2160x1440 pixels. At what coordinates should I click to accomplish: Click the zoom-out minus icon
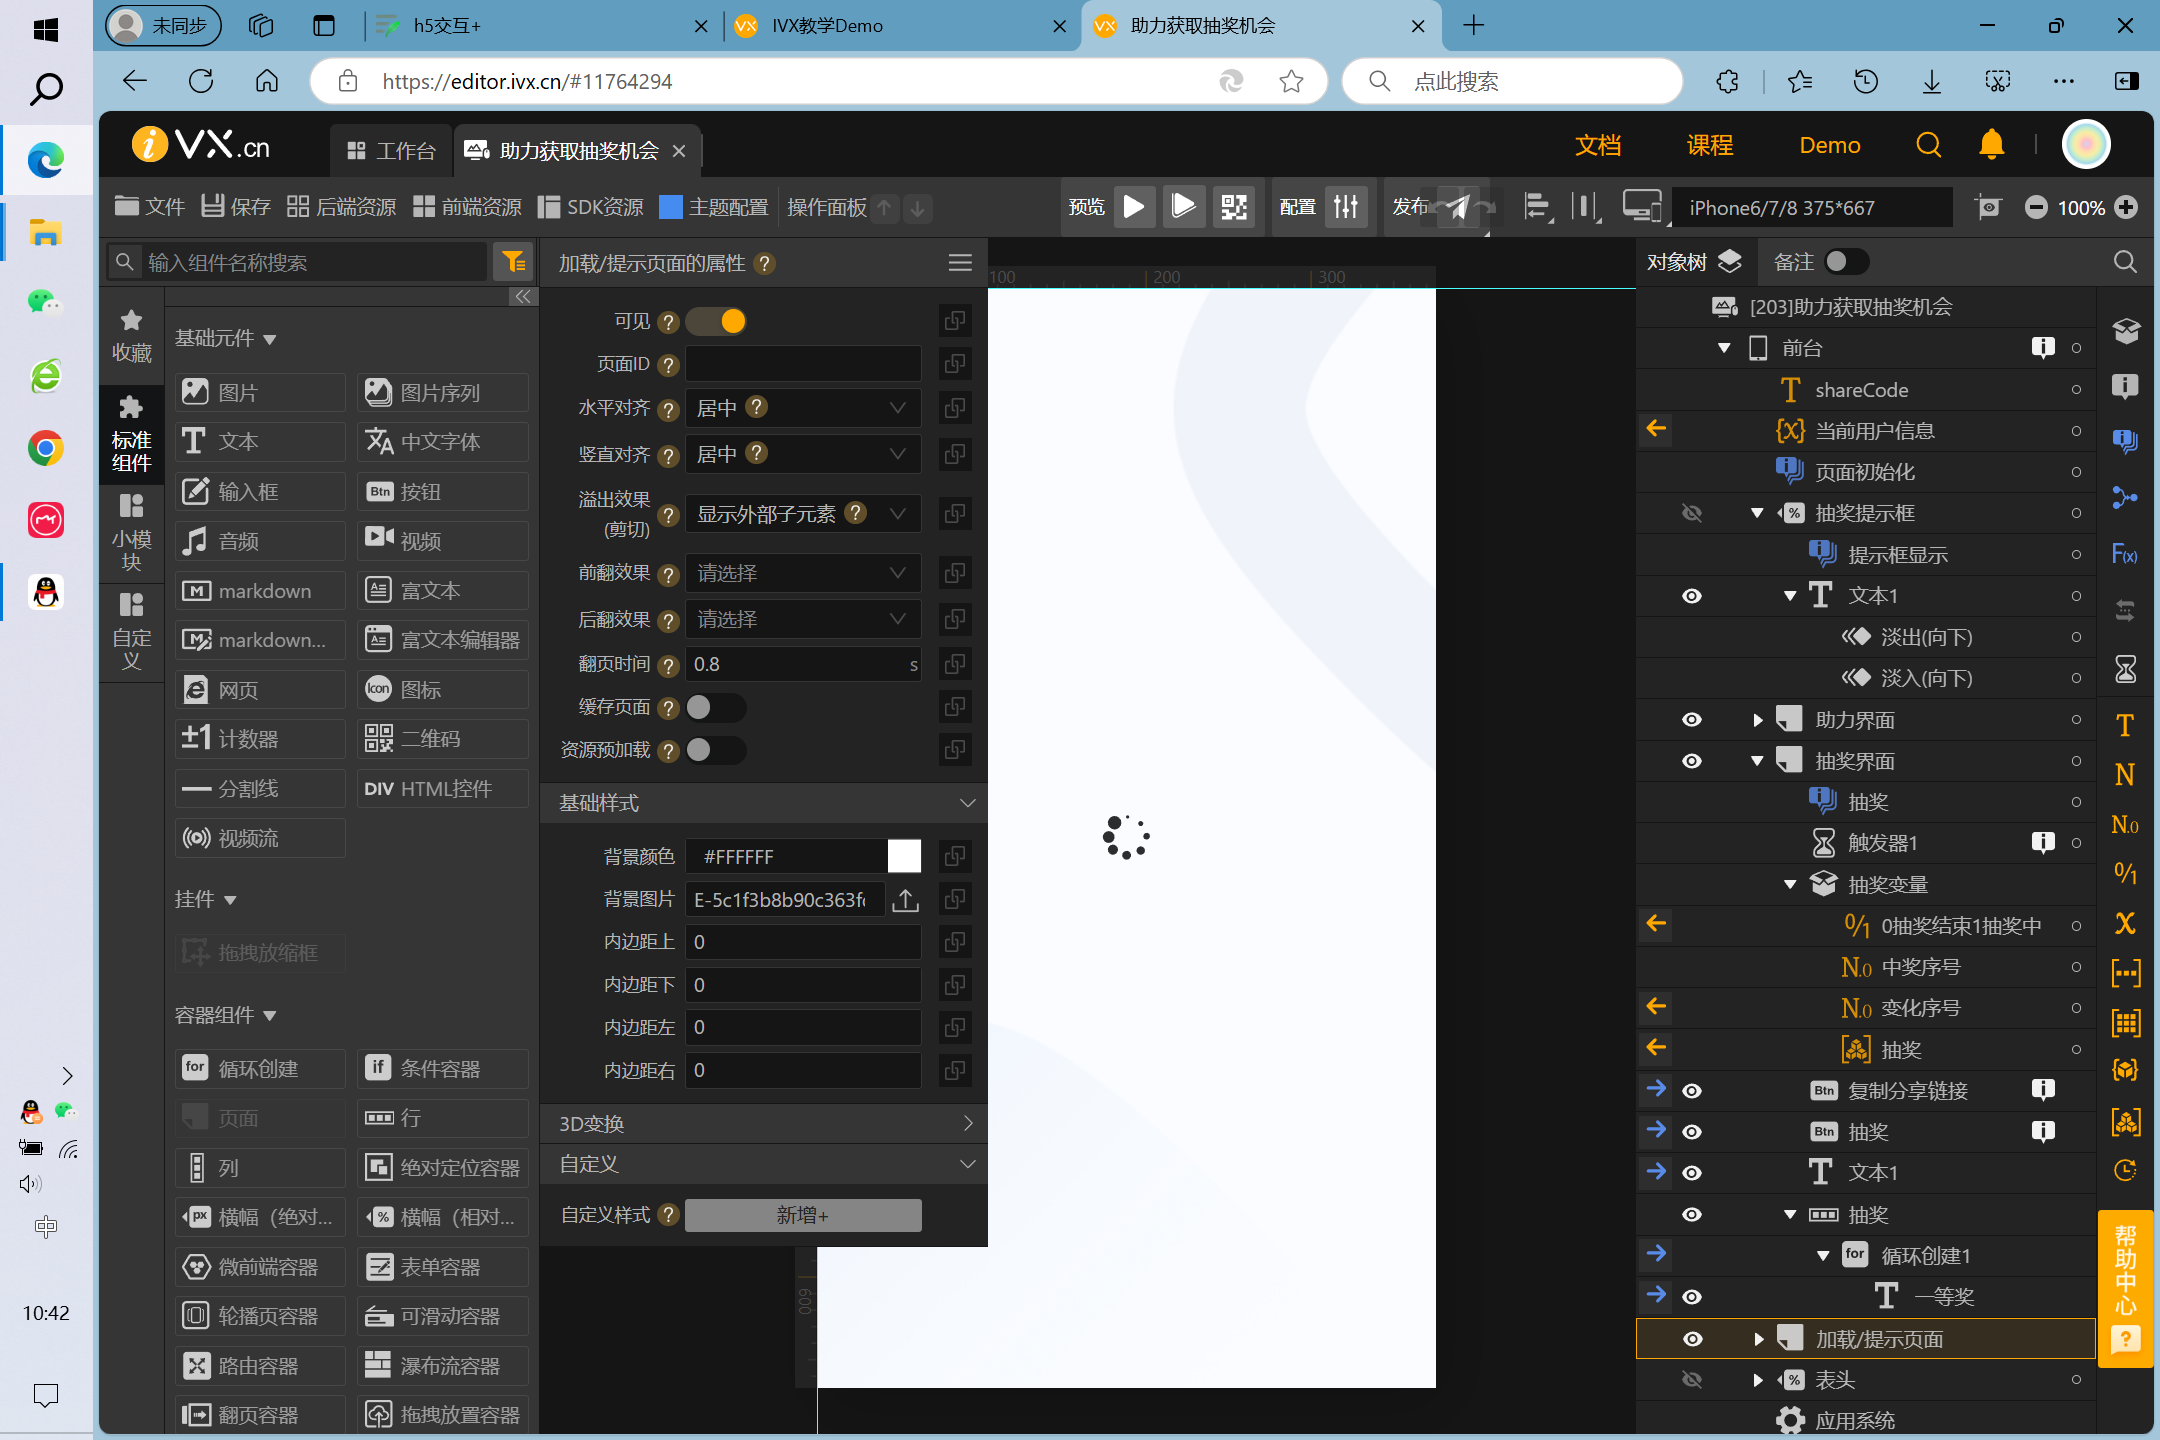2035,207
